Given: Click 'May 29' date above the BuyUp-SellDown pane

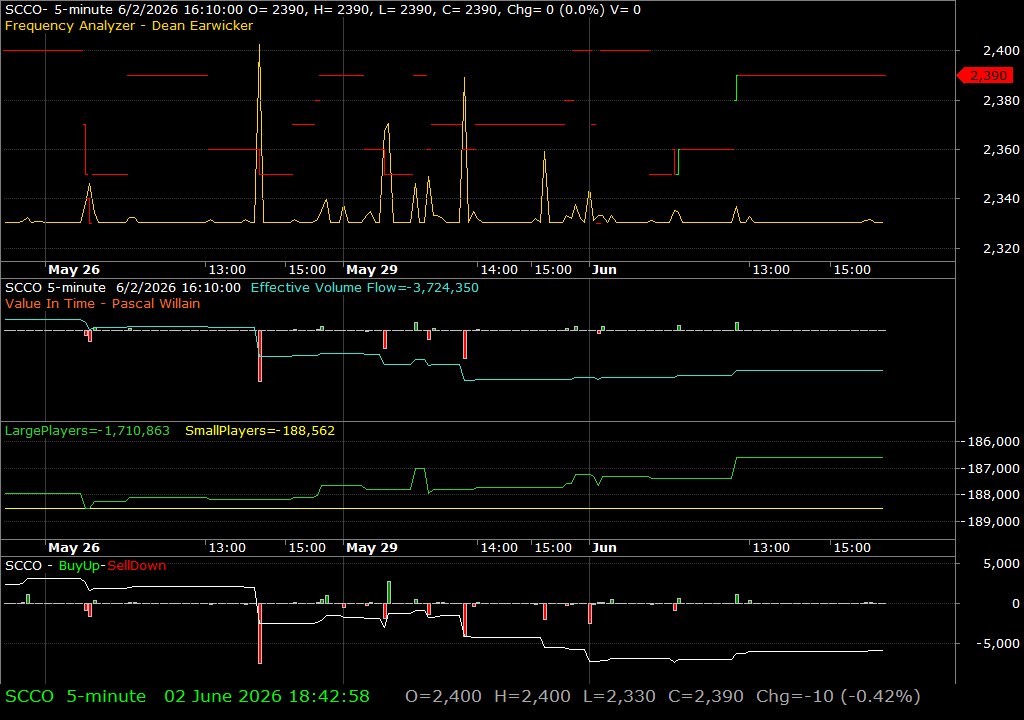Looking at the screenshot, I should click(372, 548).
